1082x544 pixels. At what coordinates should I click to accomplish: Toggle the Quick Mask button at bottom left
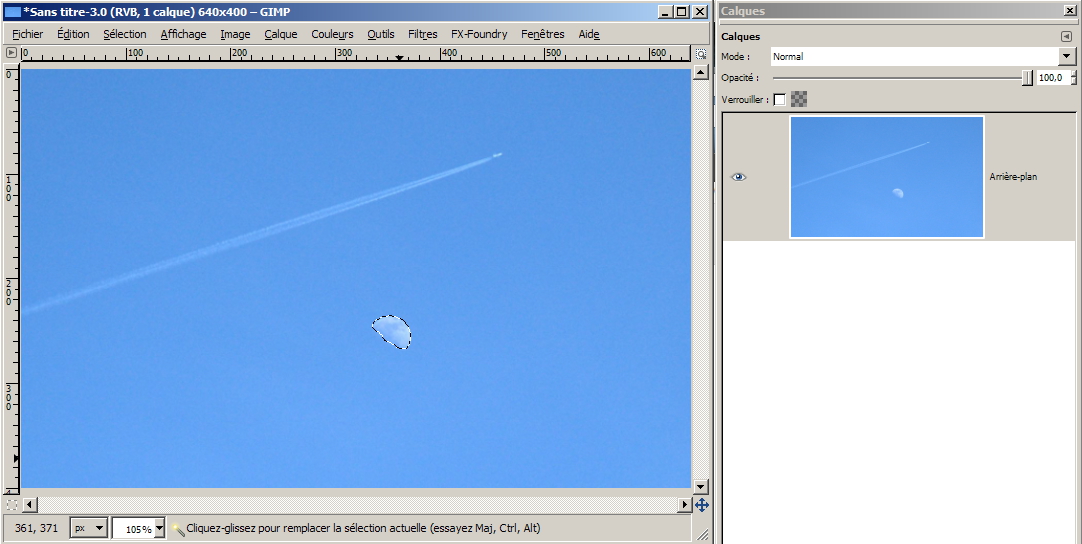click(12, 505)
